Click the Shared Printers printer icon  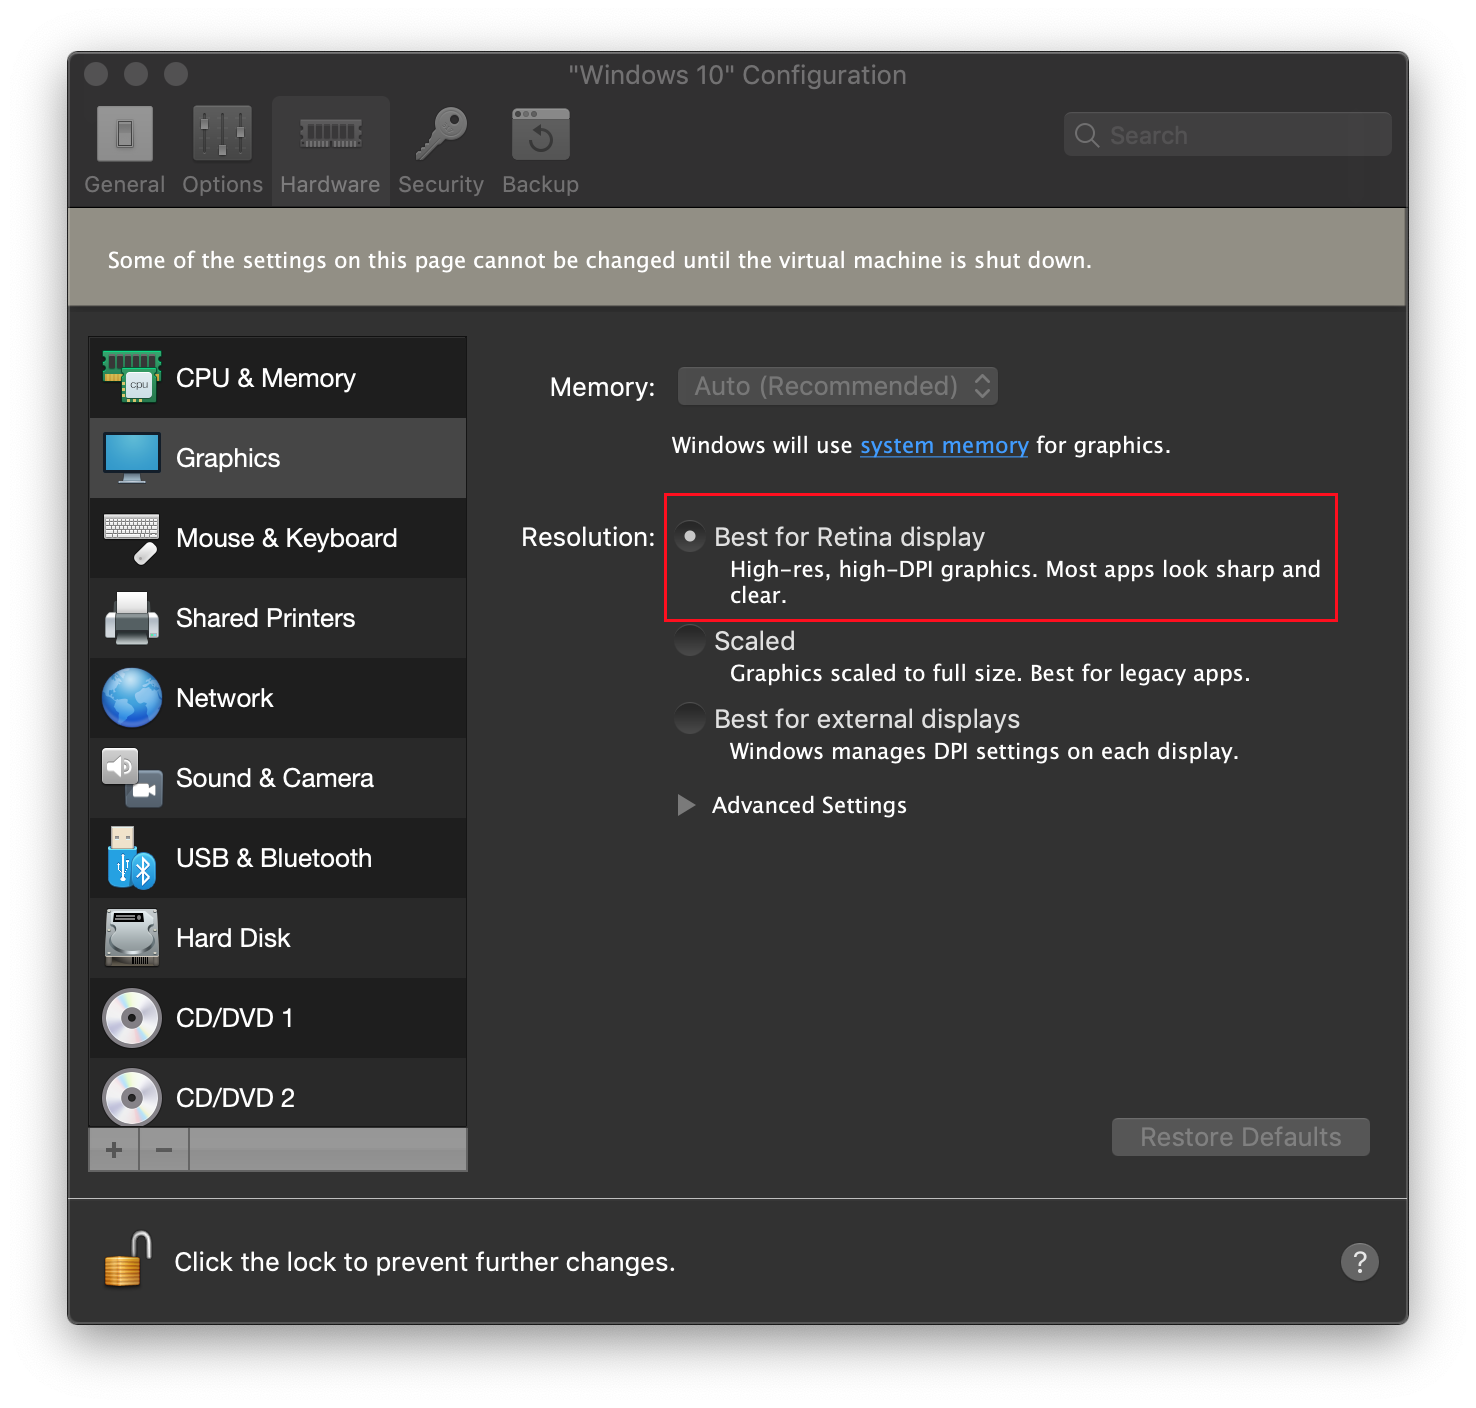tap(132, 618)
